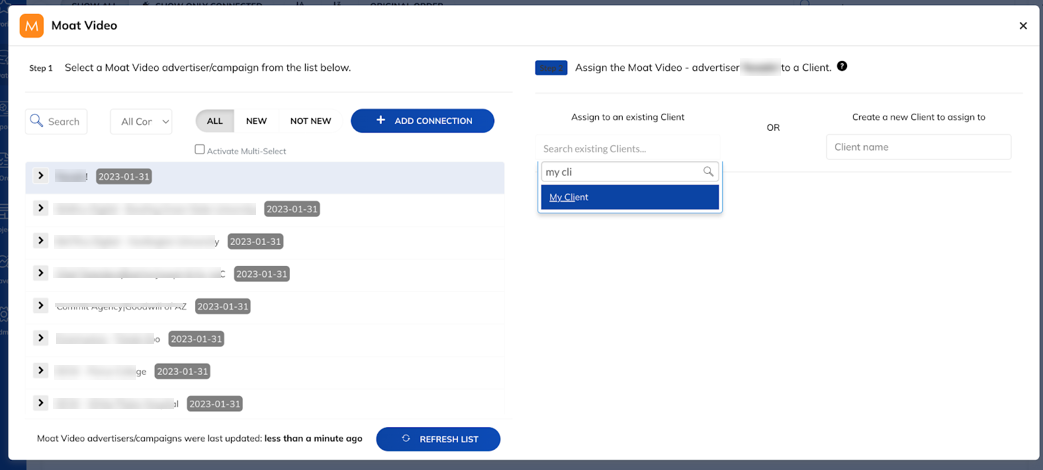This screenshot has width=1043, height=470.
Task: Click the help question mark icon
Action: click(x=842, y=66)
